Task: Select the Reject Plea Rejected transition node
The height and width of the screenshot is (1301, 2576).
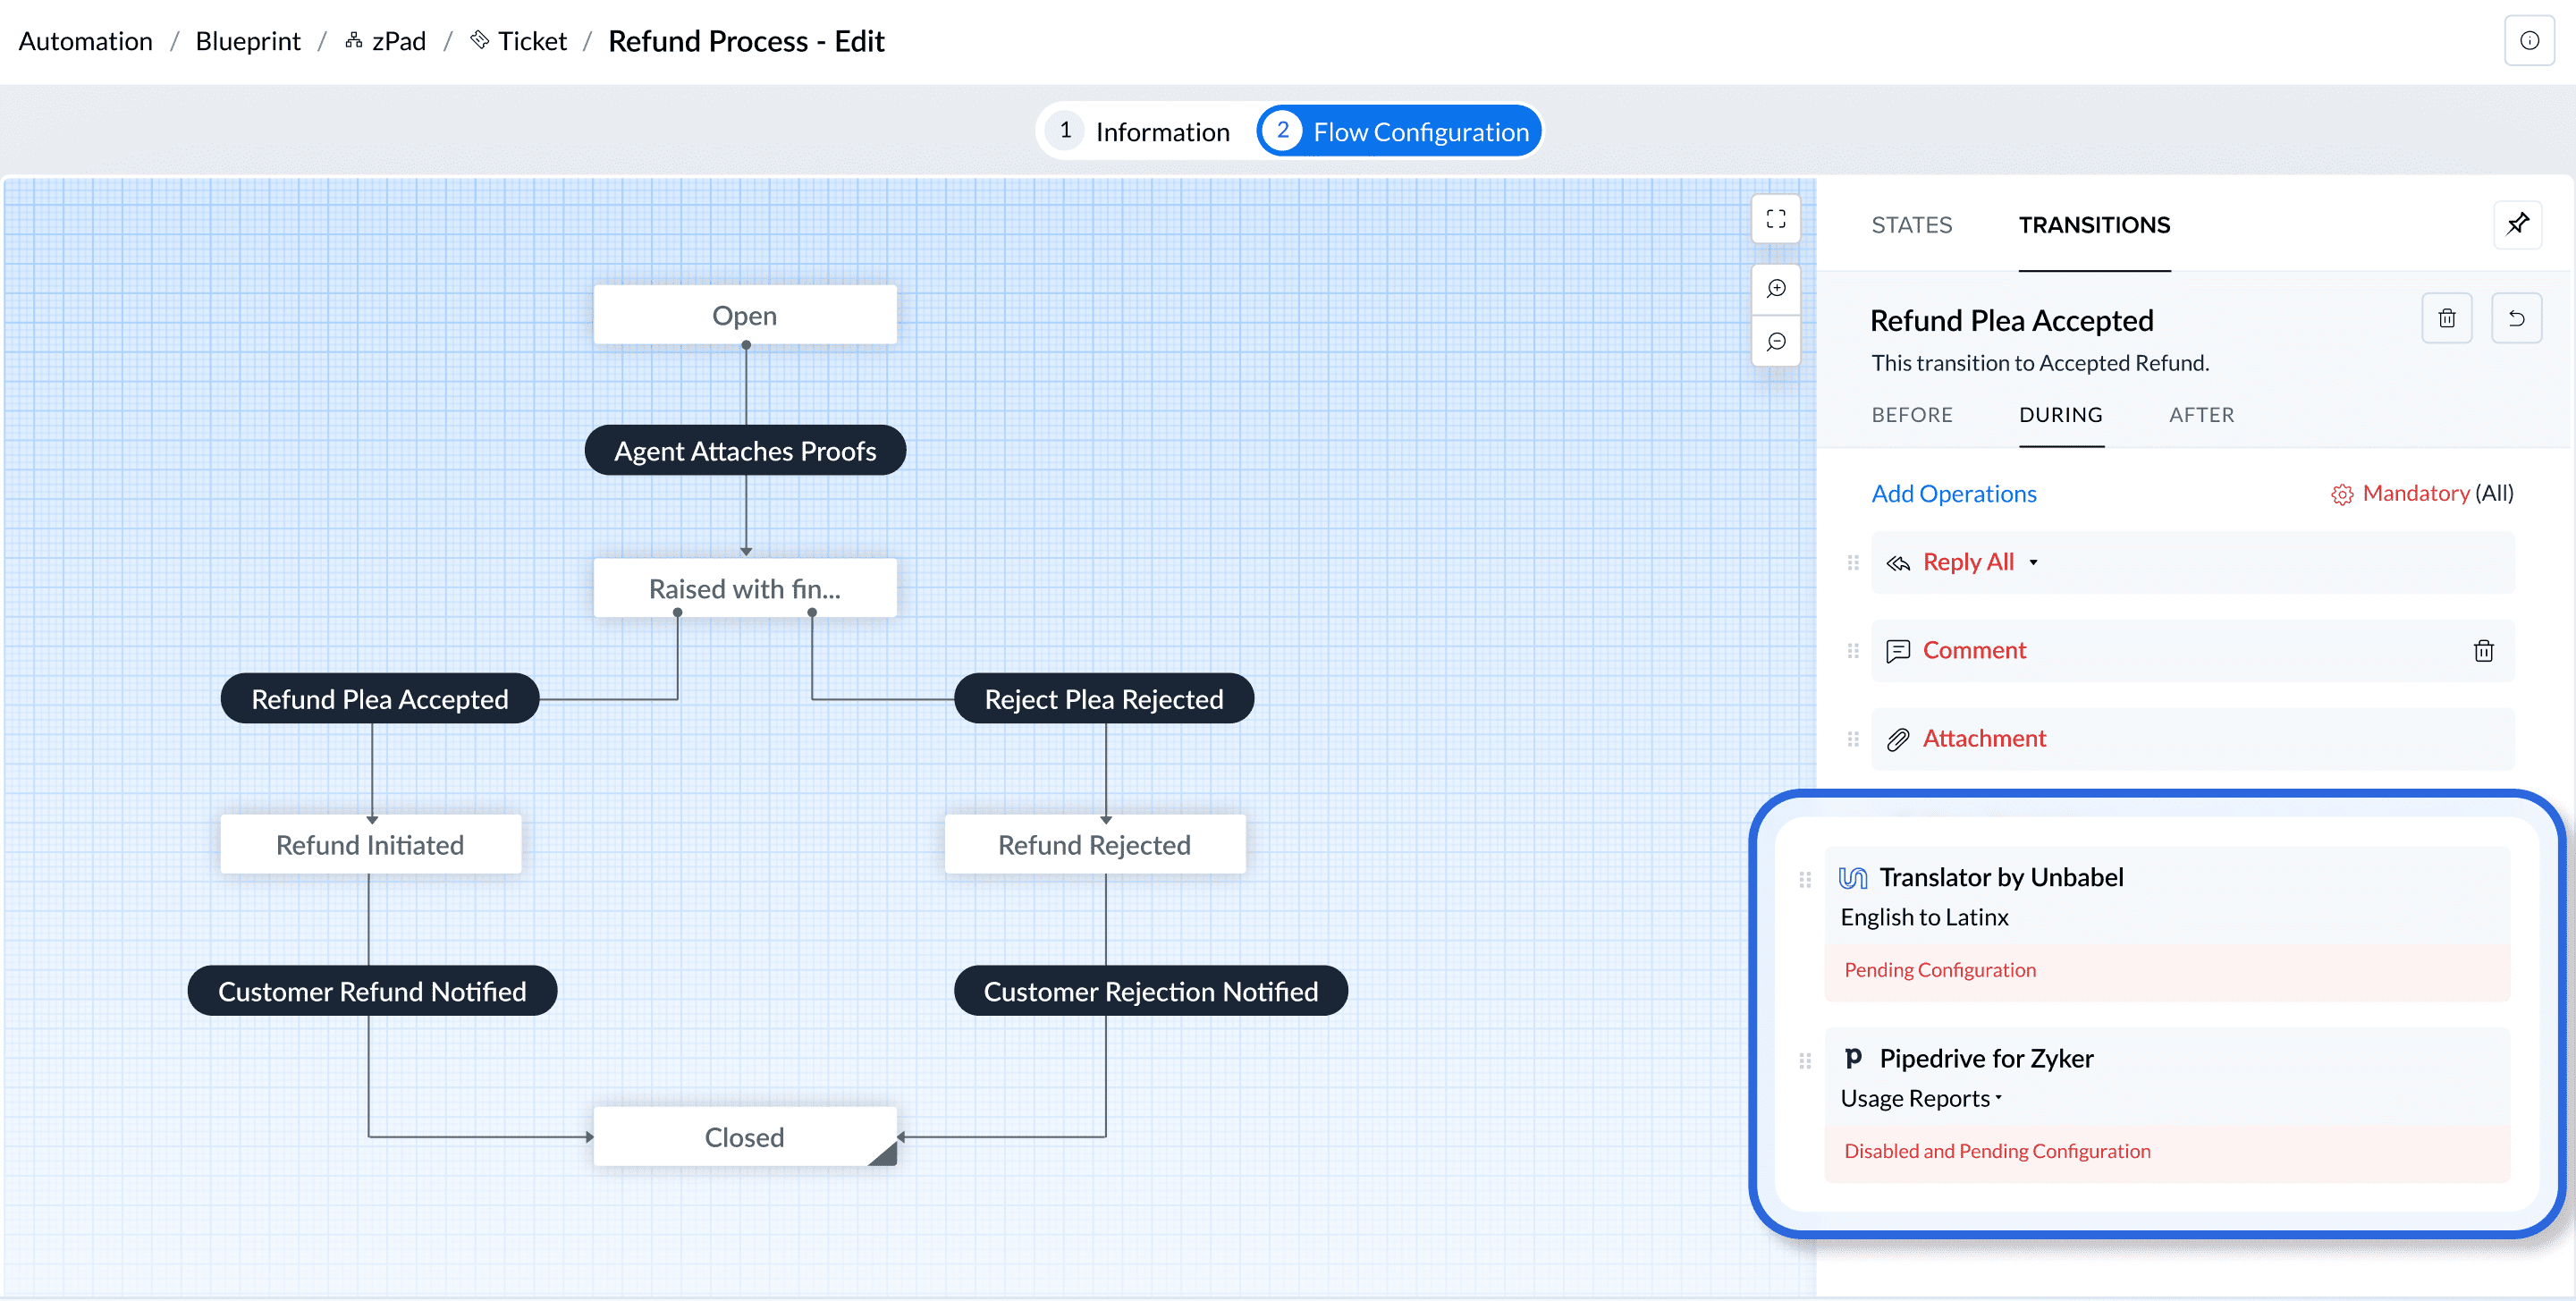Action: [1103, 699]
